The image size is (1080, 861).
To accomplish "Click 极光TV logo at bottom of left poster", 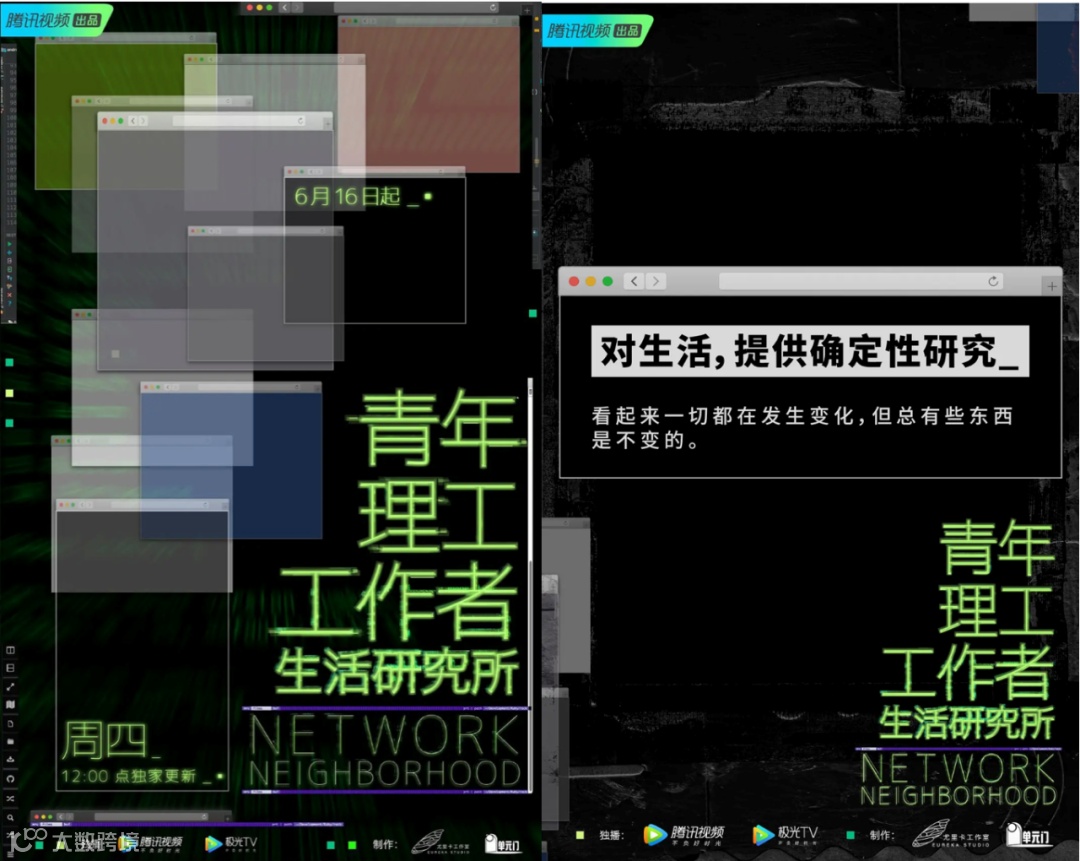I will coord(231,843).
